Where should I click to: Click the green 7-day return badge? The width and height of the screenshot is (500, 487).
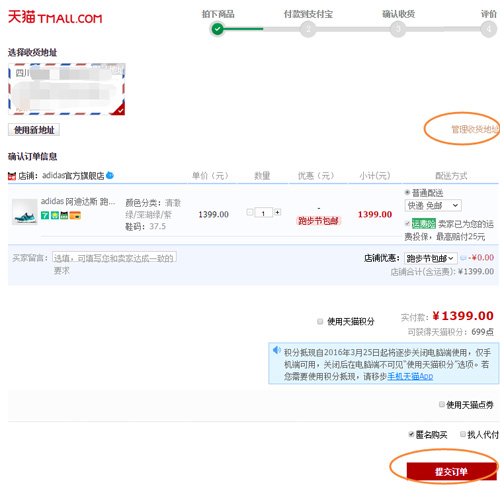point(45,215)
